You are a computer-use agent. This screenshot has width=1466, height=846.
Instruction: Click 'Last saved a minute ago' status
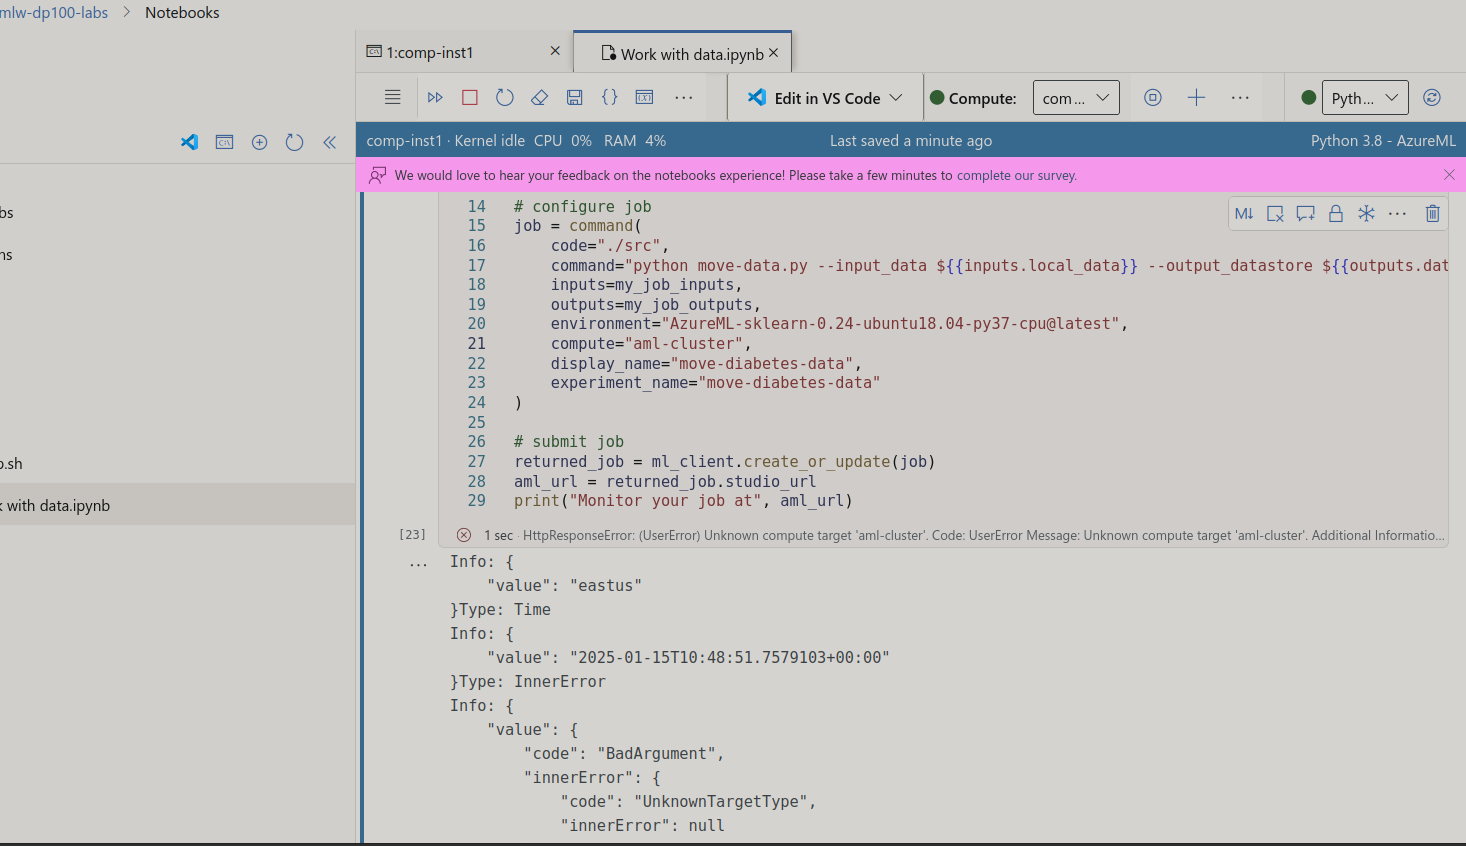(x=911, y=141)
